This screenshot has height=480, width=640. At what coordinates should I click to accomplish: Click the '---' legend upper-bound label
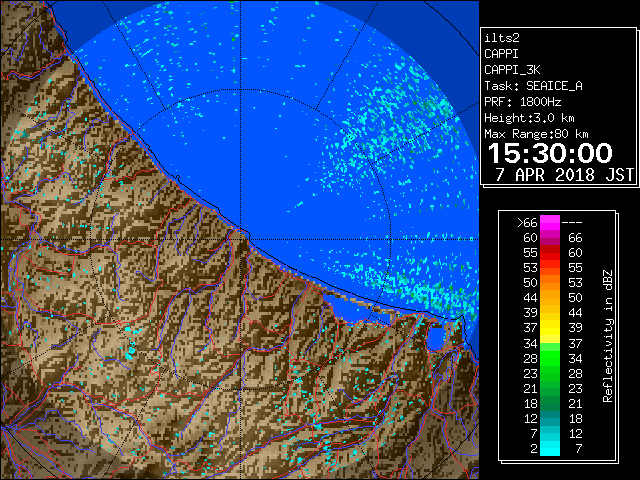coord(572,223)
